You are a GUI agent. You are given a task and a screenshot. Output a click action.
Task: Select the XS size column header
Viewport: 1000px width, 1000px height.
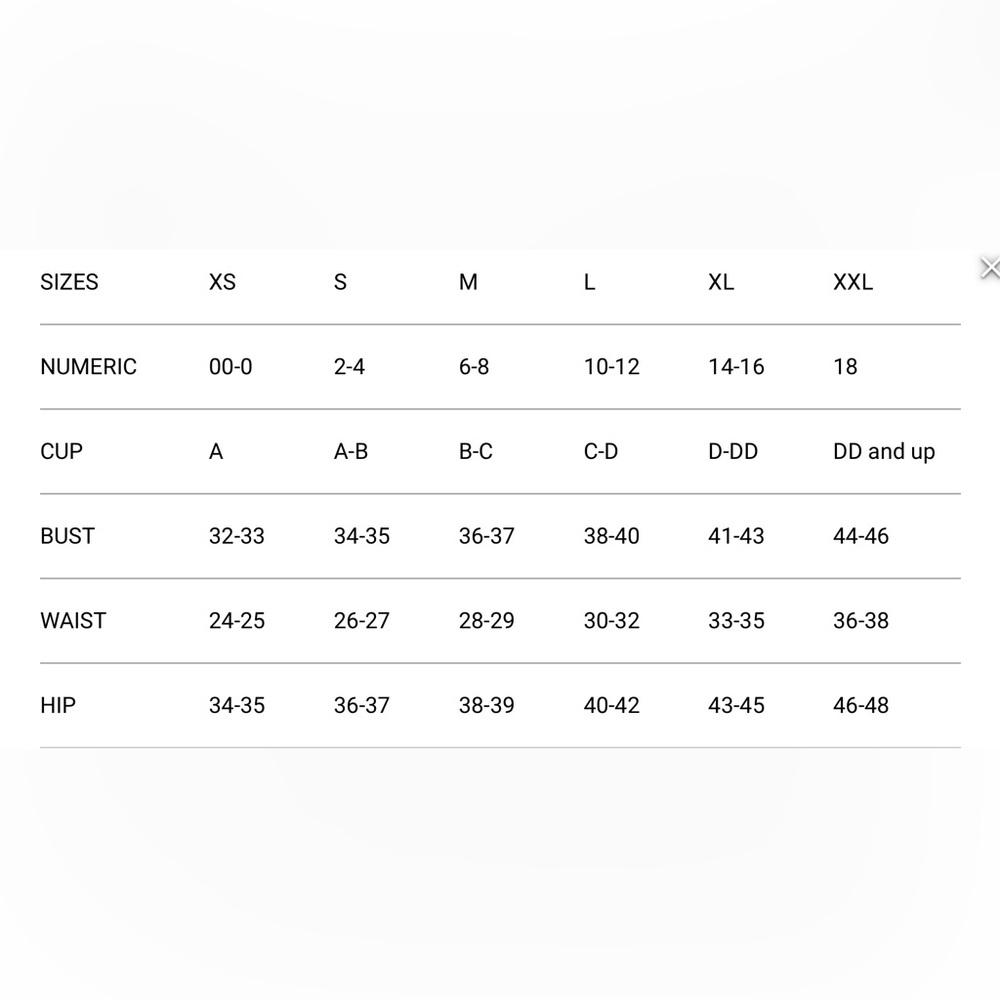tap(222, 282)
